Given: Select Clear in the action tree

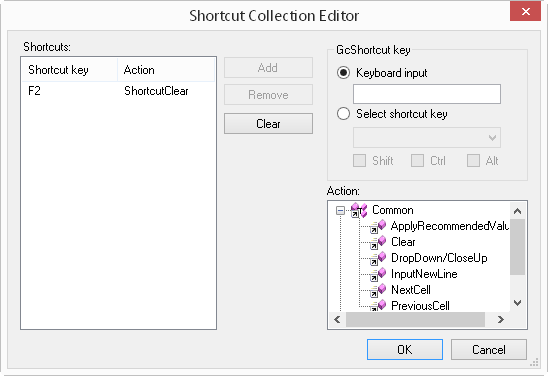Looking at the screenshot, I should [x=403, y=242].
